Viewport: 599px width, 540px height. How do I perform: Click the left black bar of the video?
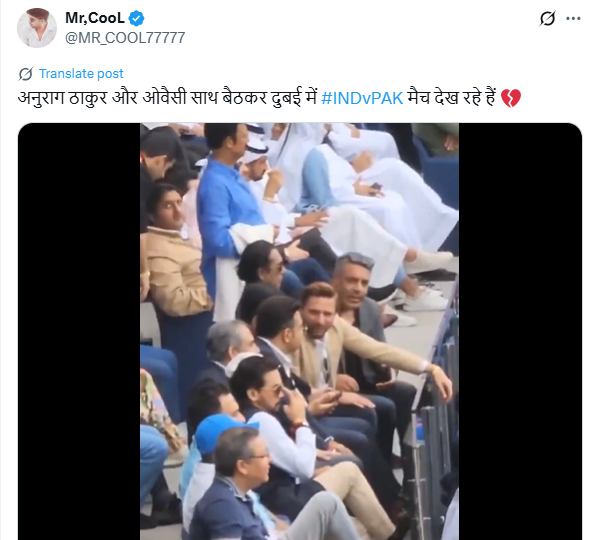click(x=79, y=331)
